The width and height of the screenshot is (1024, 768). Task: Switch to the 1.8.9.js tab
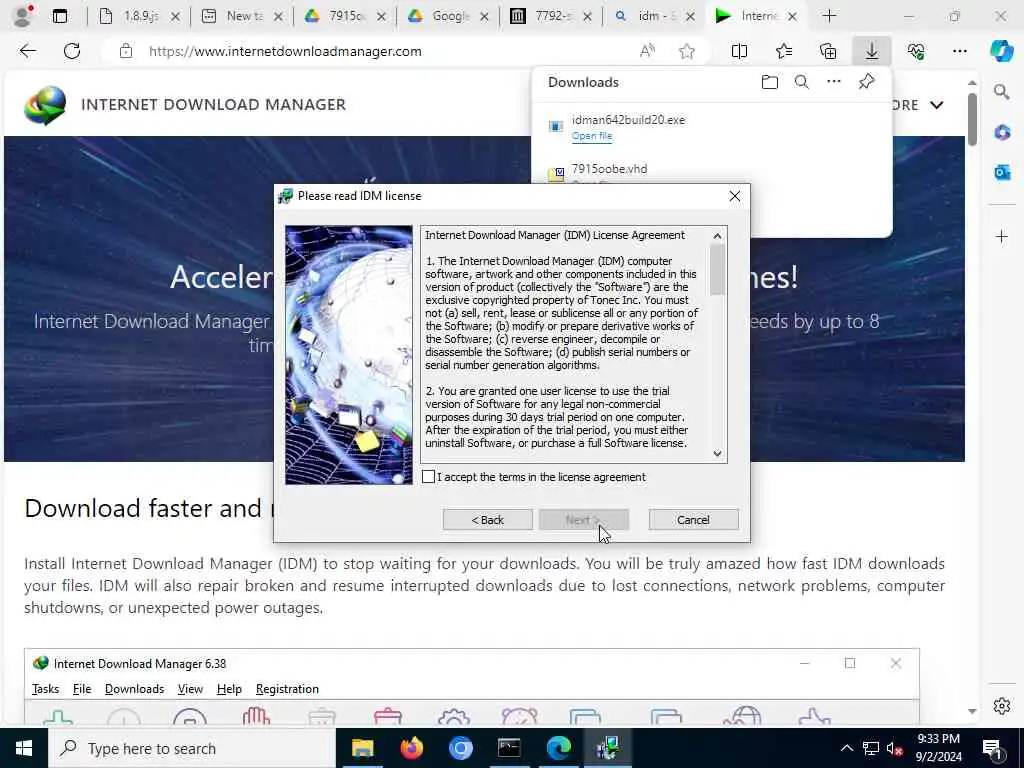pyautogui.click(x=139, y=16)
